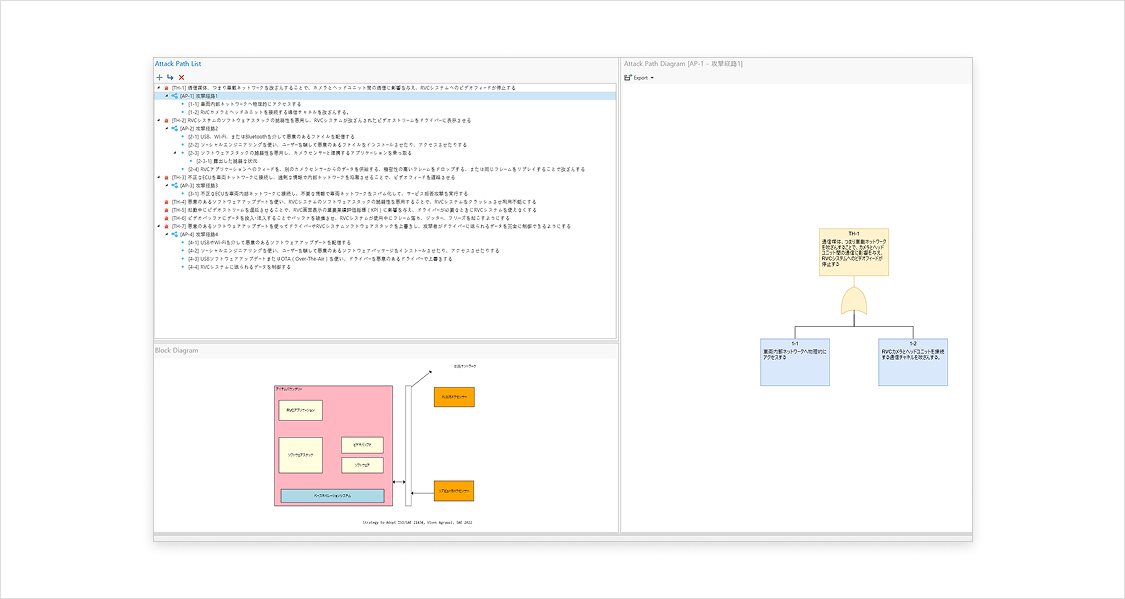1125x599 pixels.
Task: Click the share icon of AP-3 row
Action: [174, 185]
